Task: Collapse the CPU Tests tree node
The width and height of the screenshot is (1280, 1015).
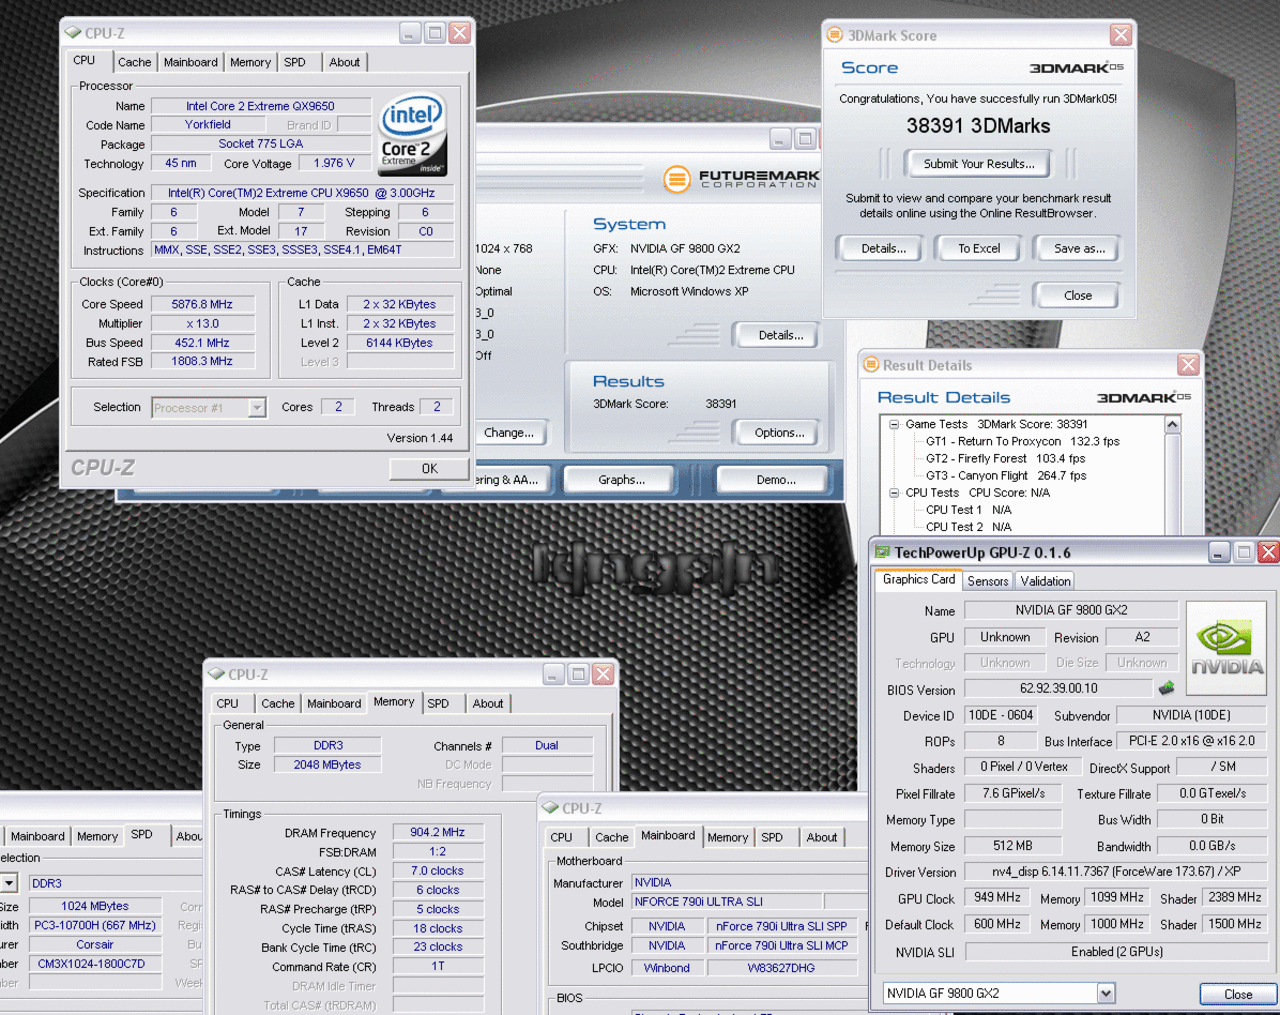Action: pyautogui.click(x=894, y=493)
